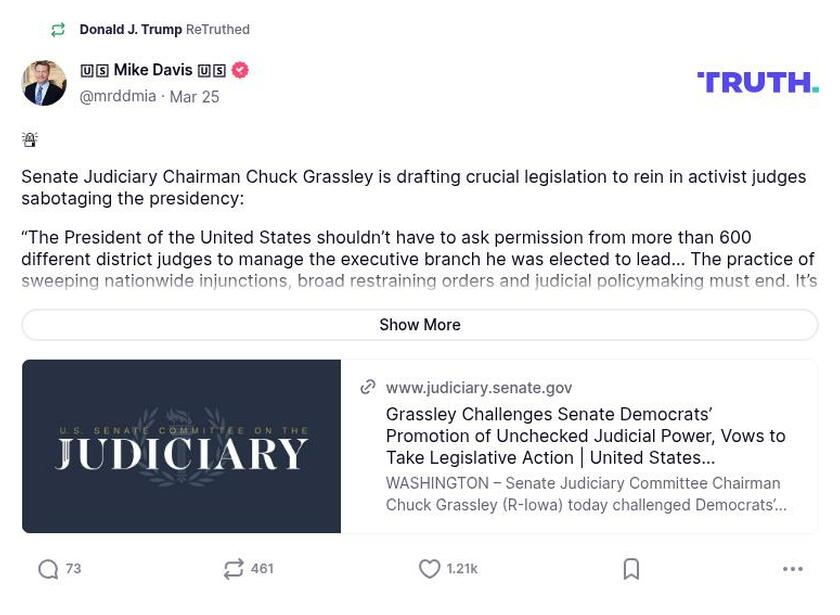Viewport: 840px width, 615px height.
Task: Click the ReTruth arrows icon
Action: coord(233,569)
